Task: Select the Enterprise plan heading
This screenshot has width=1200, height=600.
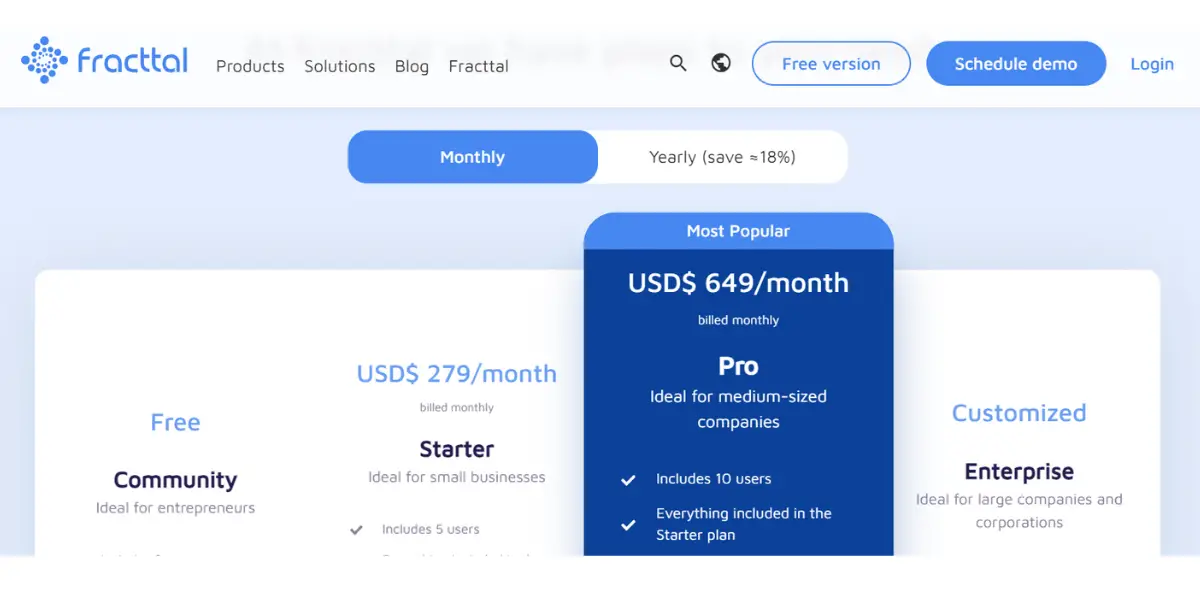Action: pyautogui.click(x=1019, y=471)
